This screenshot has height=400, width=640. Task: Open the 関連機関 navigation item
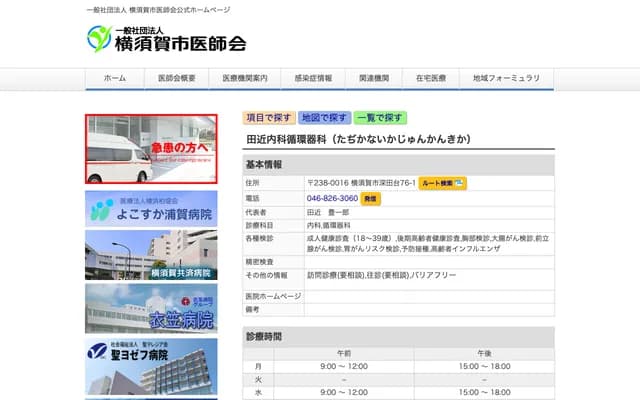[x=369, y=78]
